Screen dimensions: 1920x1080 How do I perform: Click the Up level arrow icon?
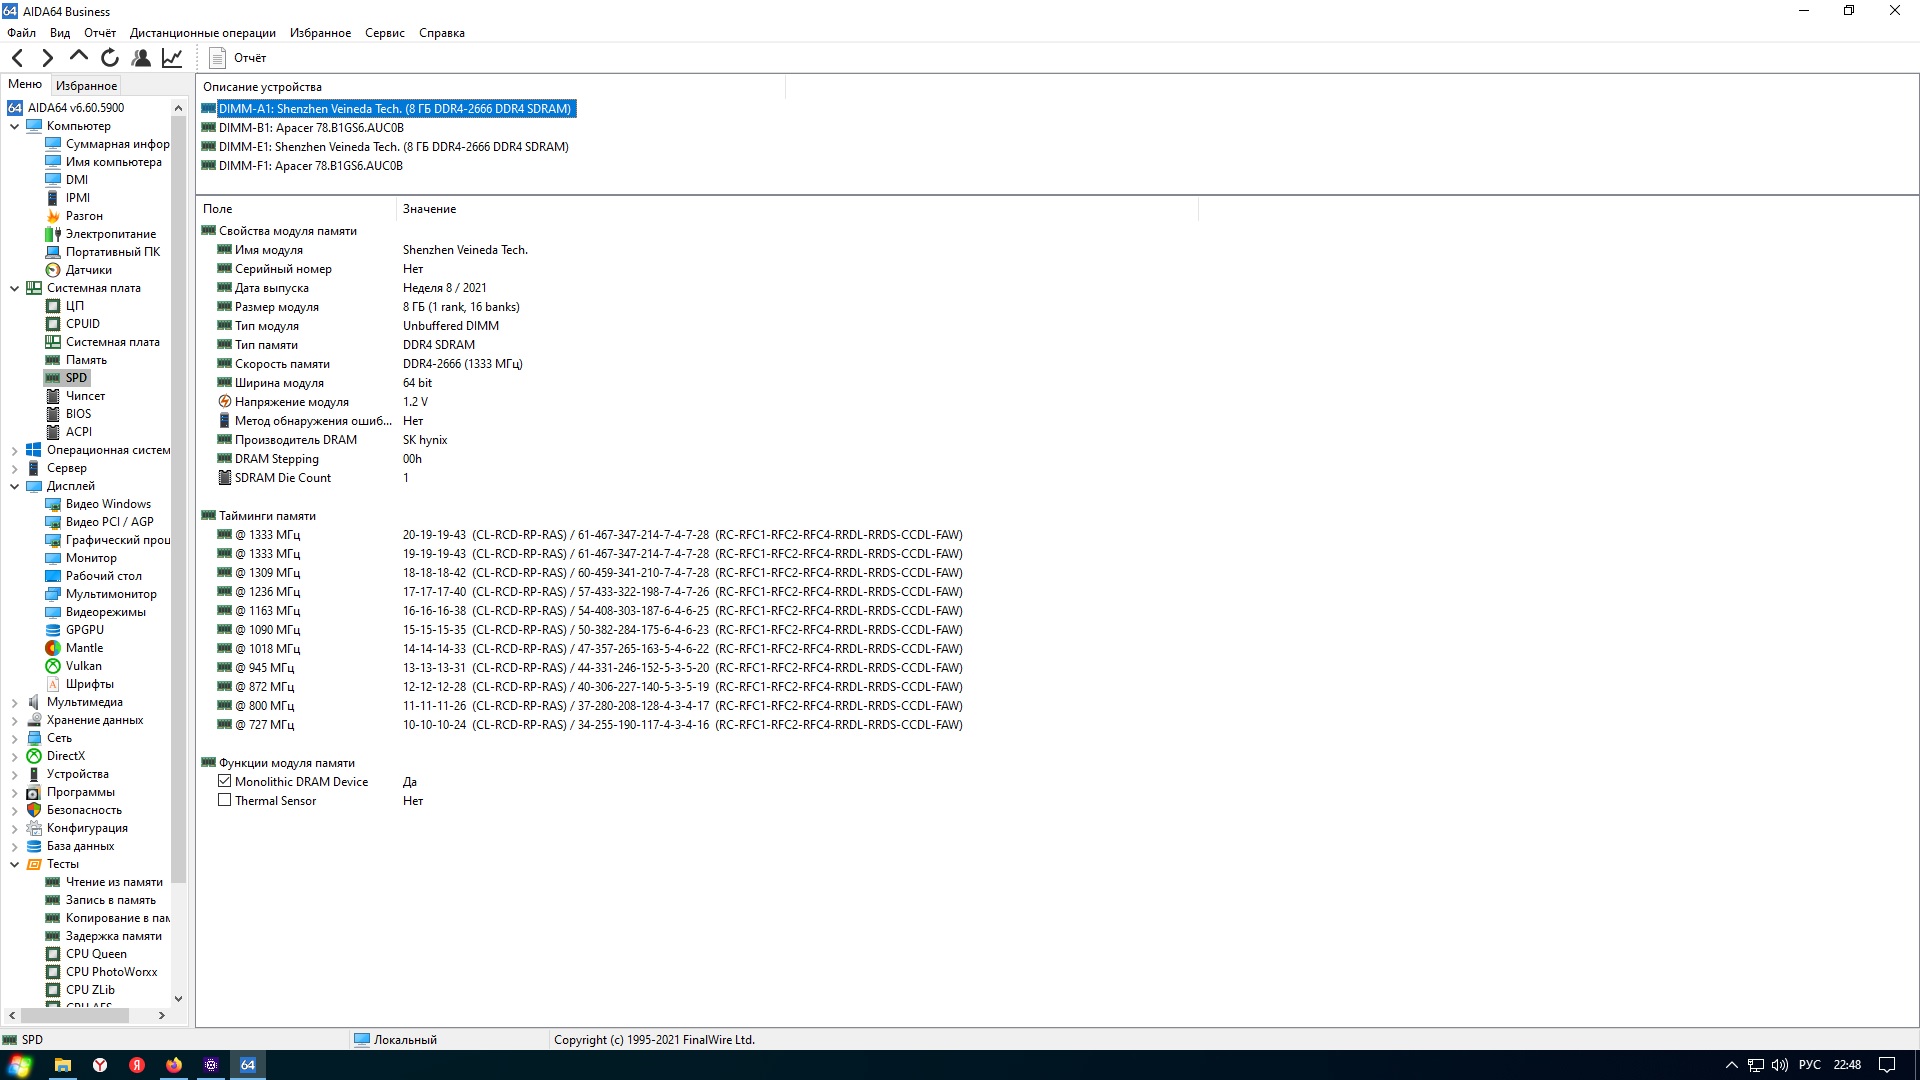(x=79, y=58)
